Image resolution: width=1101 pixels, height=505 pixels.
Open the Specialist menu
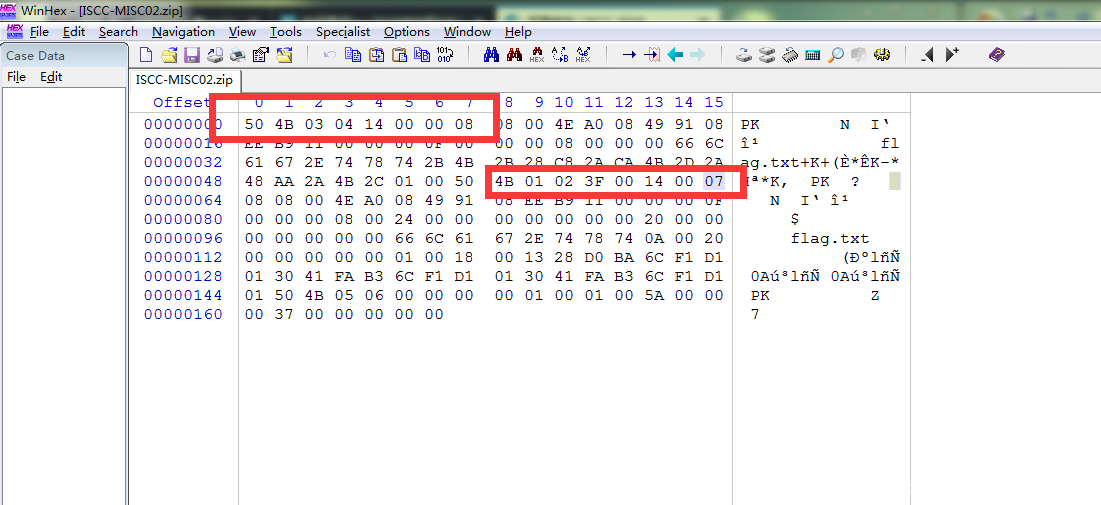tap(343, 32)
